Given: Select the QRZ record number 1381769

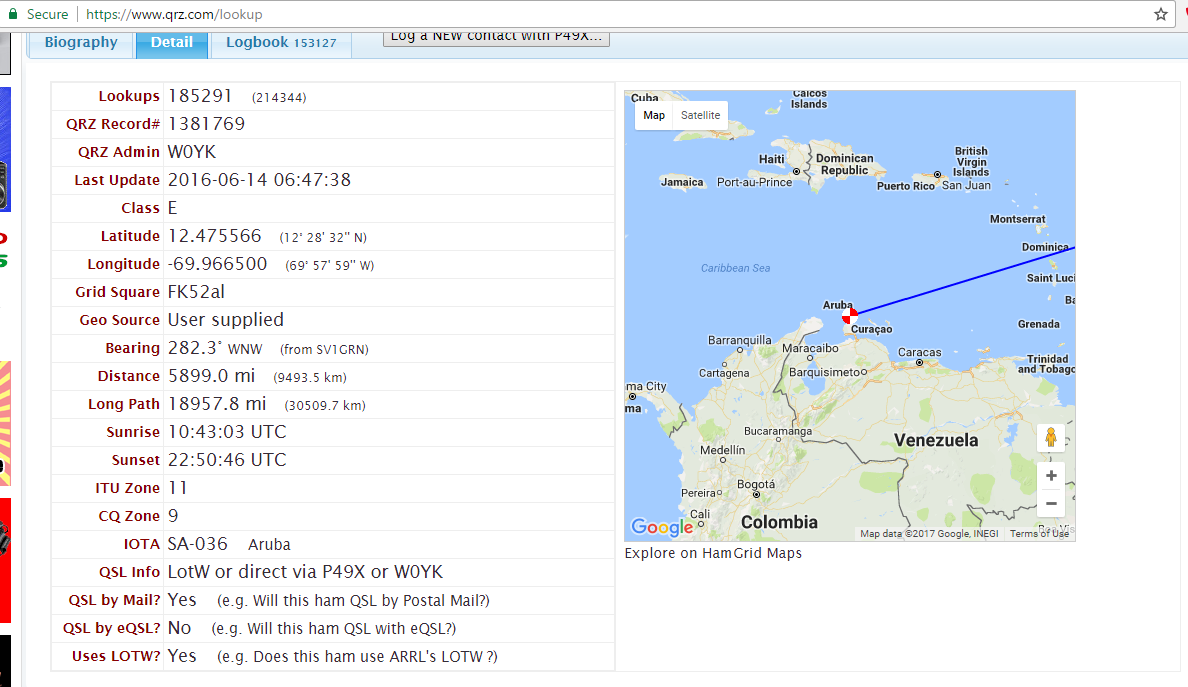Looking at the screenshot, I should [x=206, y=123].
